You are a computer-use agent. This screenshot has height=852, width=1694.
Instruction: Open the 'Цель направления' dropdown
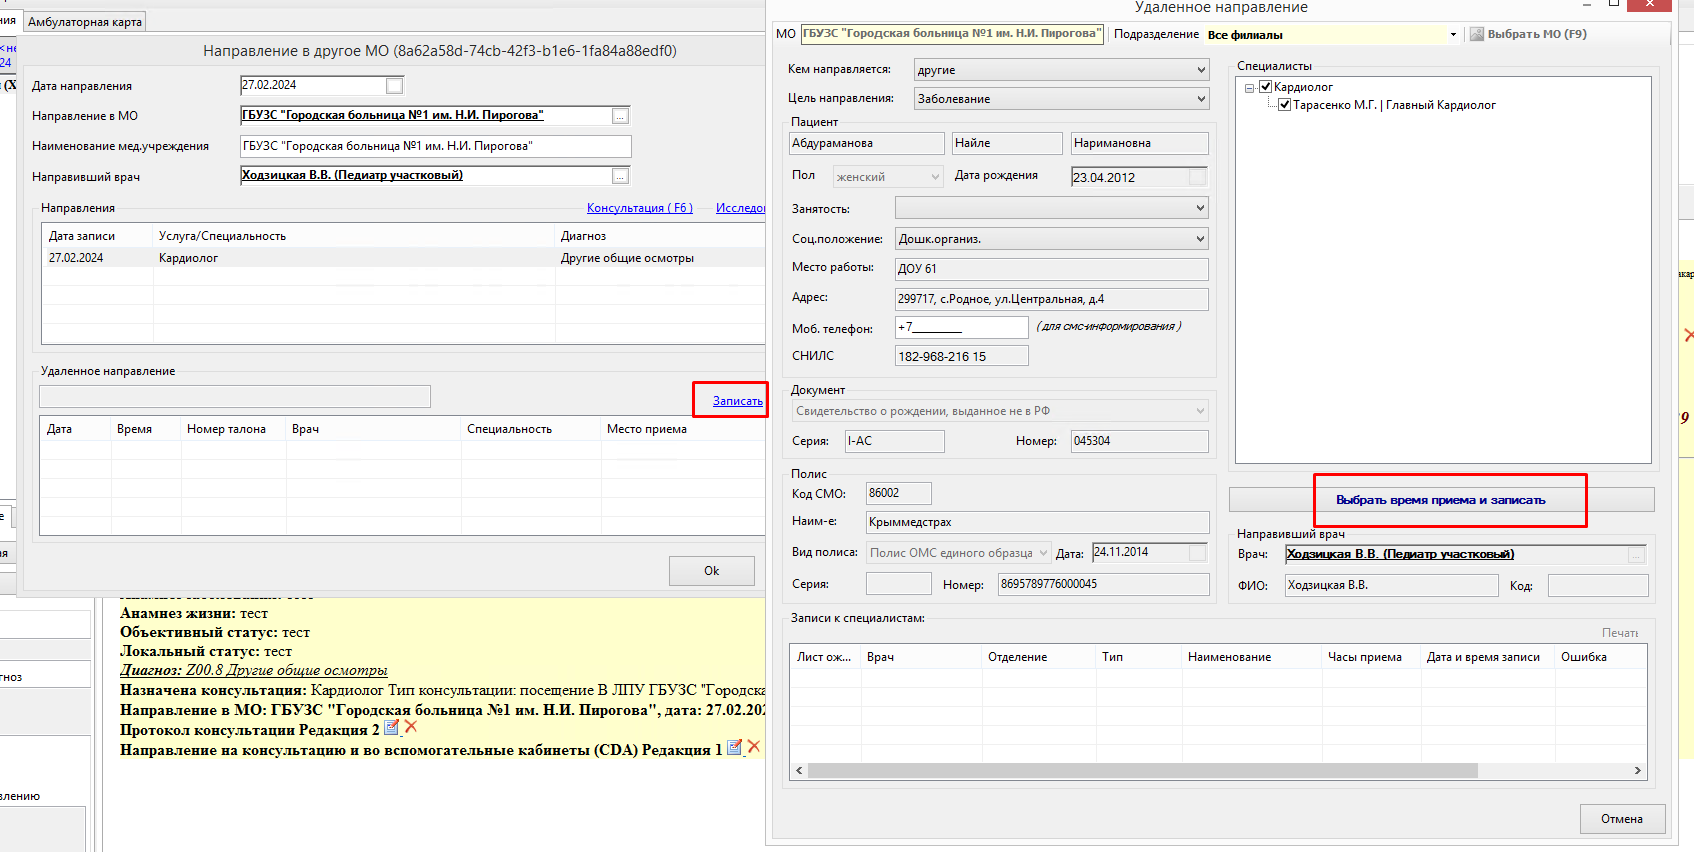1201,99
